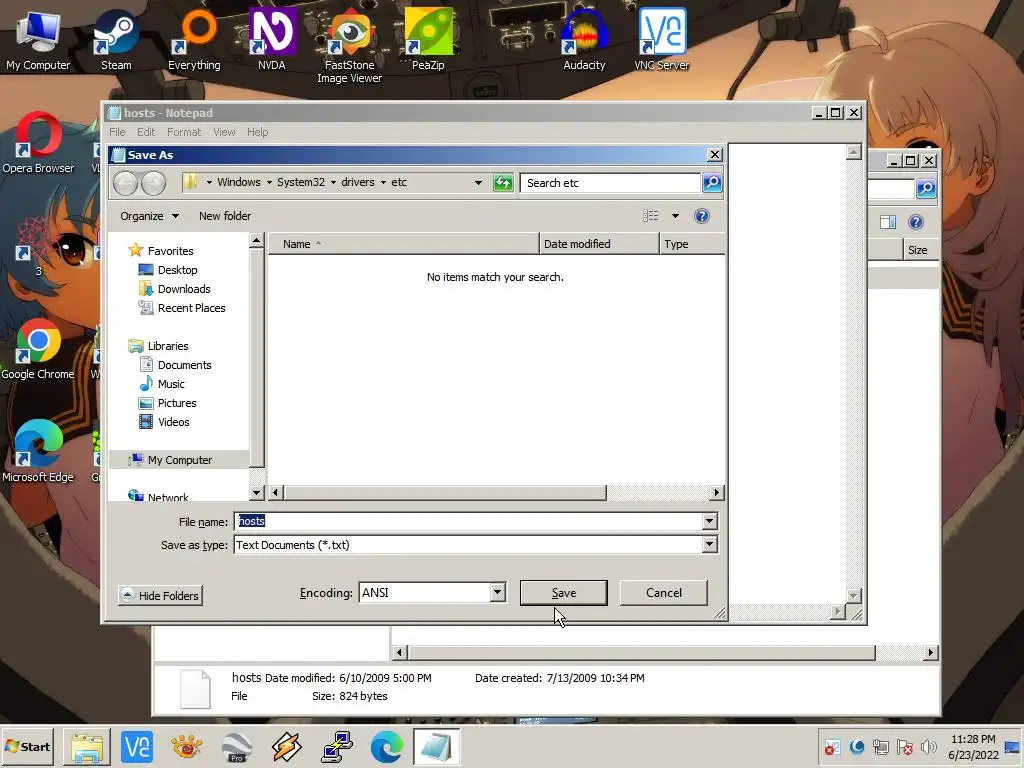Expand the arrow after Windows in path
The height and width of the screenshot is (768, 1024).
point(269,183)
